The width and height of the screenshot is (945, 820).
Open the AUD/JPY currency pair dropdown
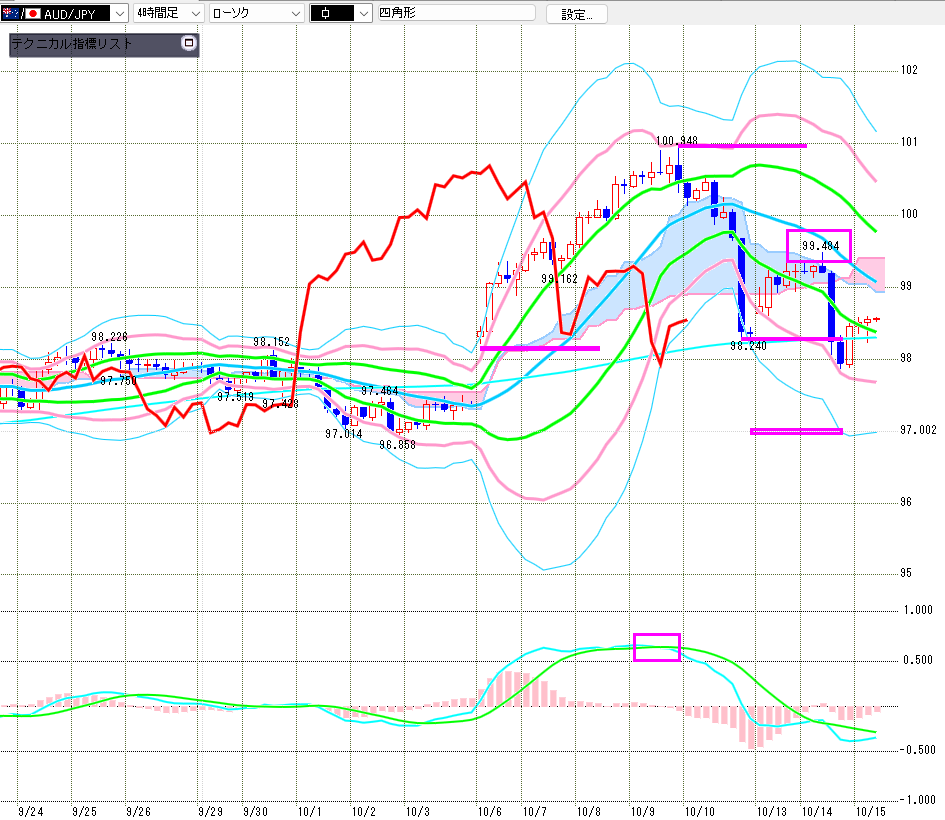(x=120, y=14)
